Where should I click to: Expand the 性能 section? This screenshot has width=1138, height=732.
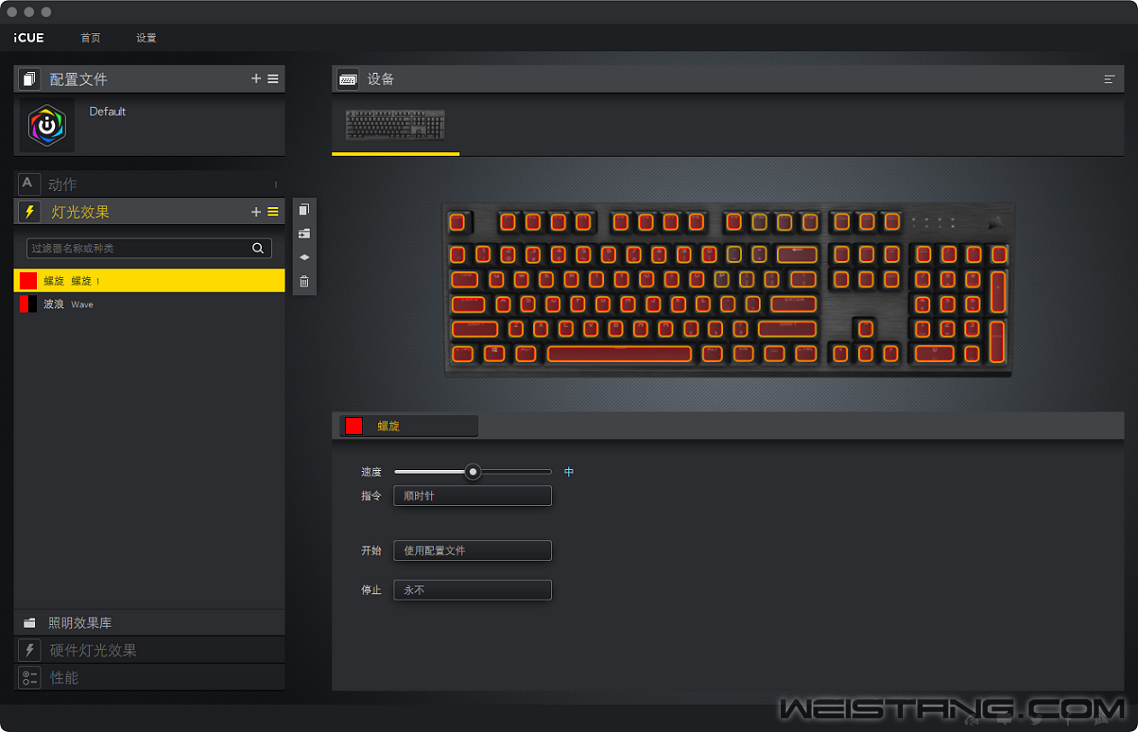click(x=149, y=678)
